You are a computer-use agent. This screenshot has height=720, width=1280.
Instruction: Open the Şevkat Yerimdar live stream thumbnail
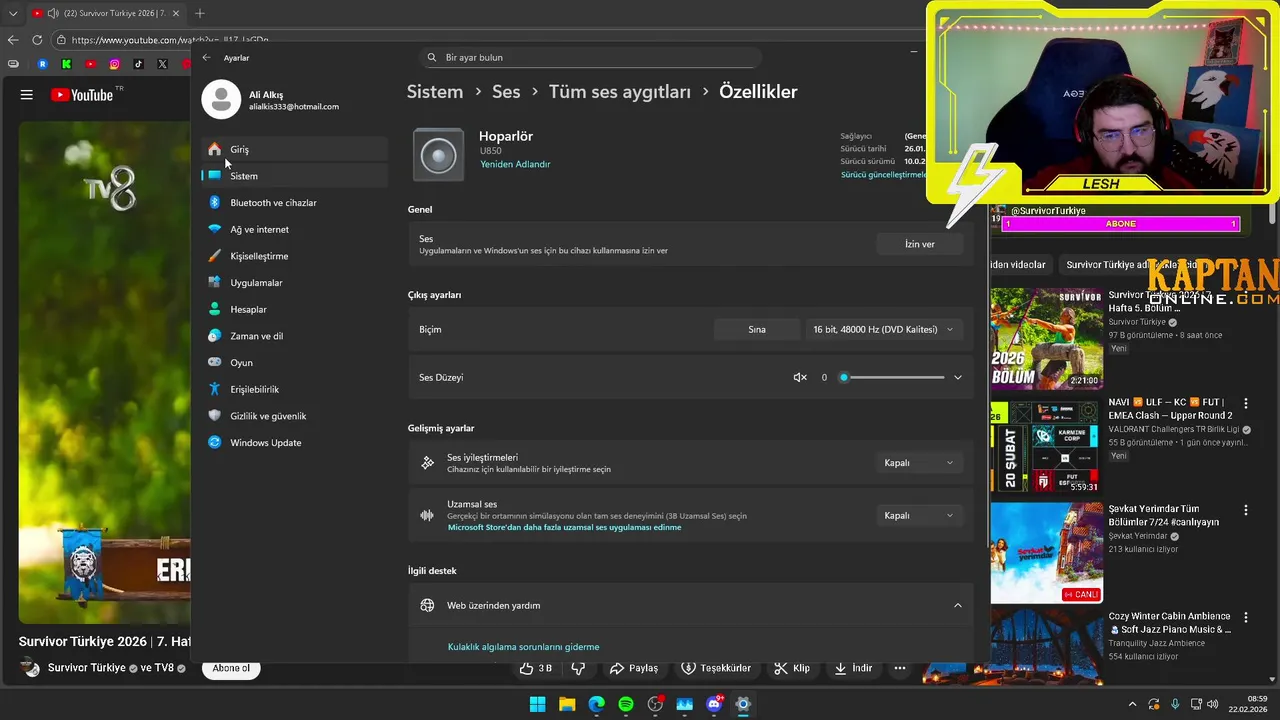click(x=1047, y=553)
